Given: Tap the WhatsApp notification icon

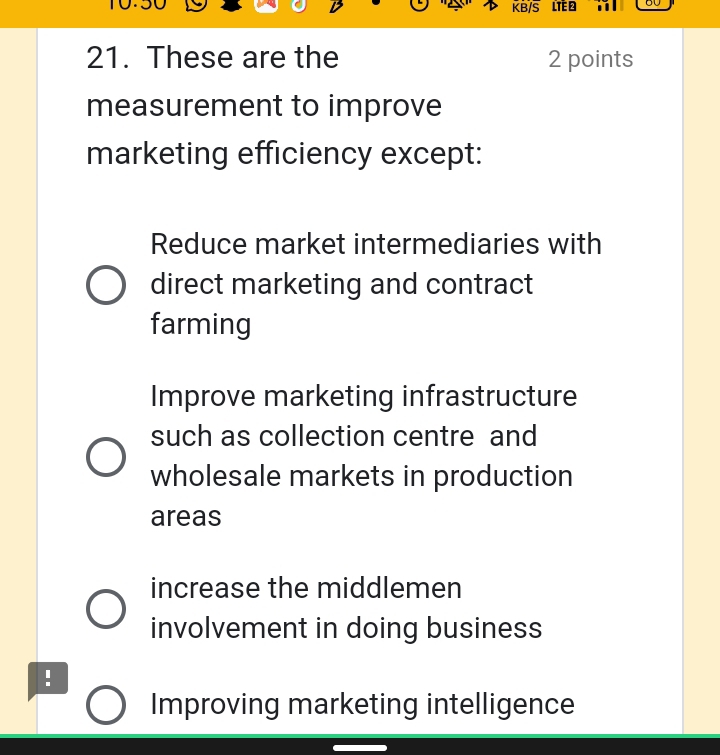Looking at the screenshot, I should pyautogui.click(x=196, y=5).
